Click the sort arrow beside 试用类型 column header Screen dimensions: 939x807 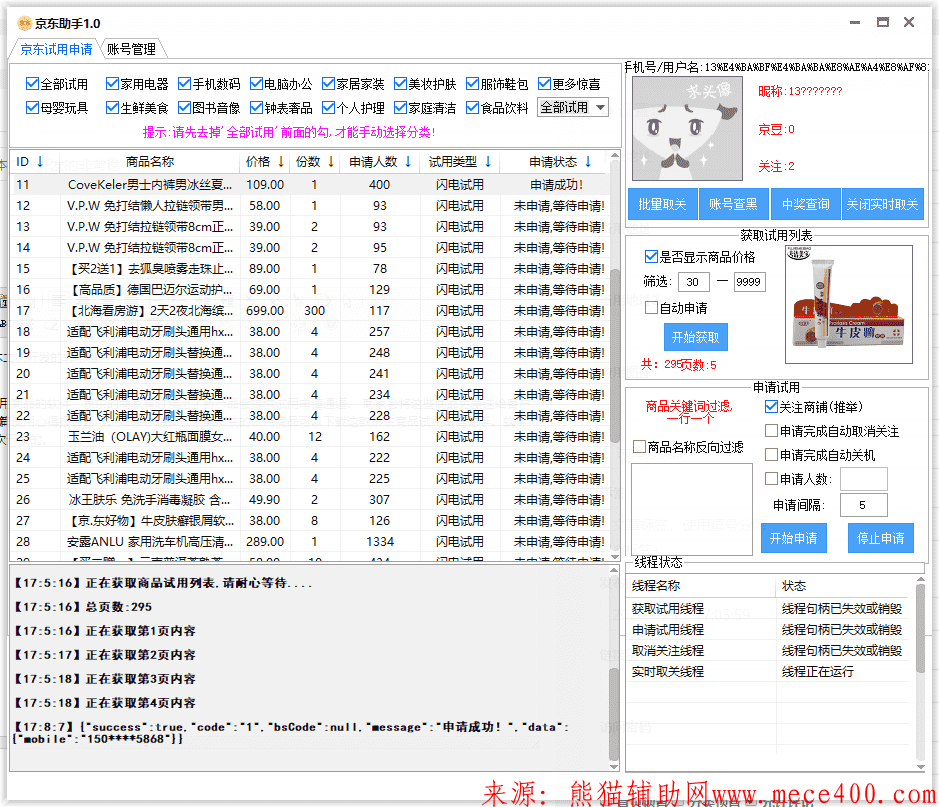pos(488,162)
